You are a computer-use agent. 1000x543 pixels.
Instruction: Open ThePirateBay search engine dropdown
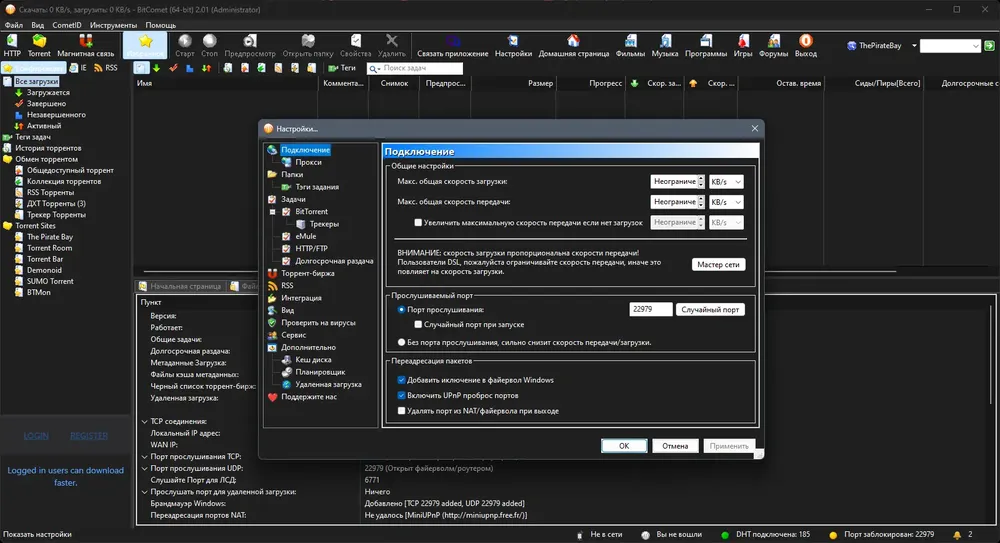[x=914, y=45]
